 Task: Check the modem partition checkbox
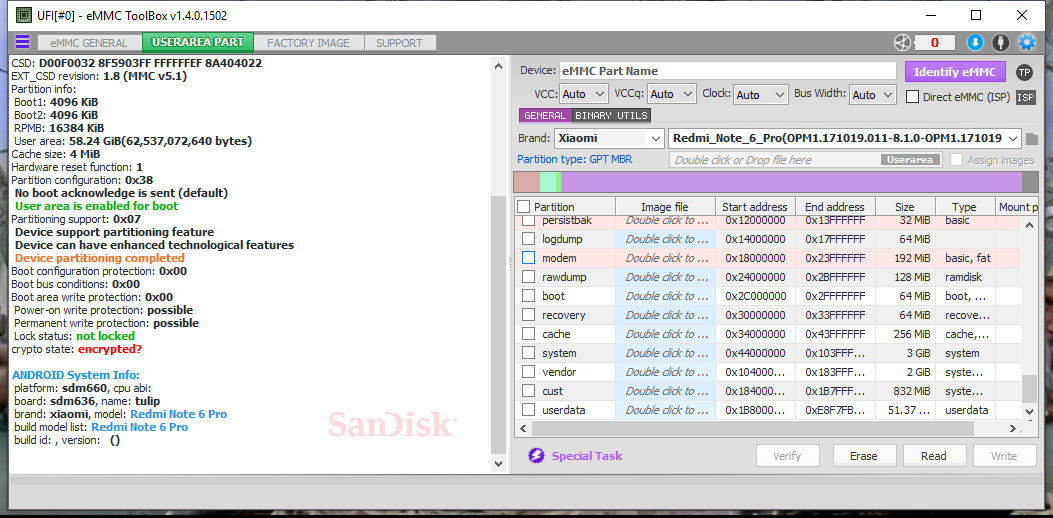529,257
